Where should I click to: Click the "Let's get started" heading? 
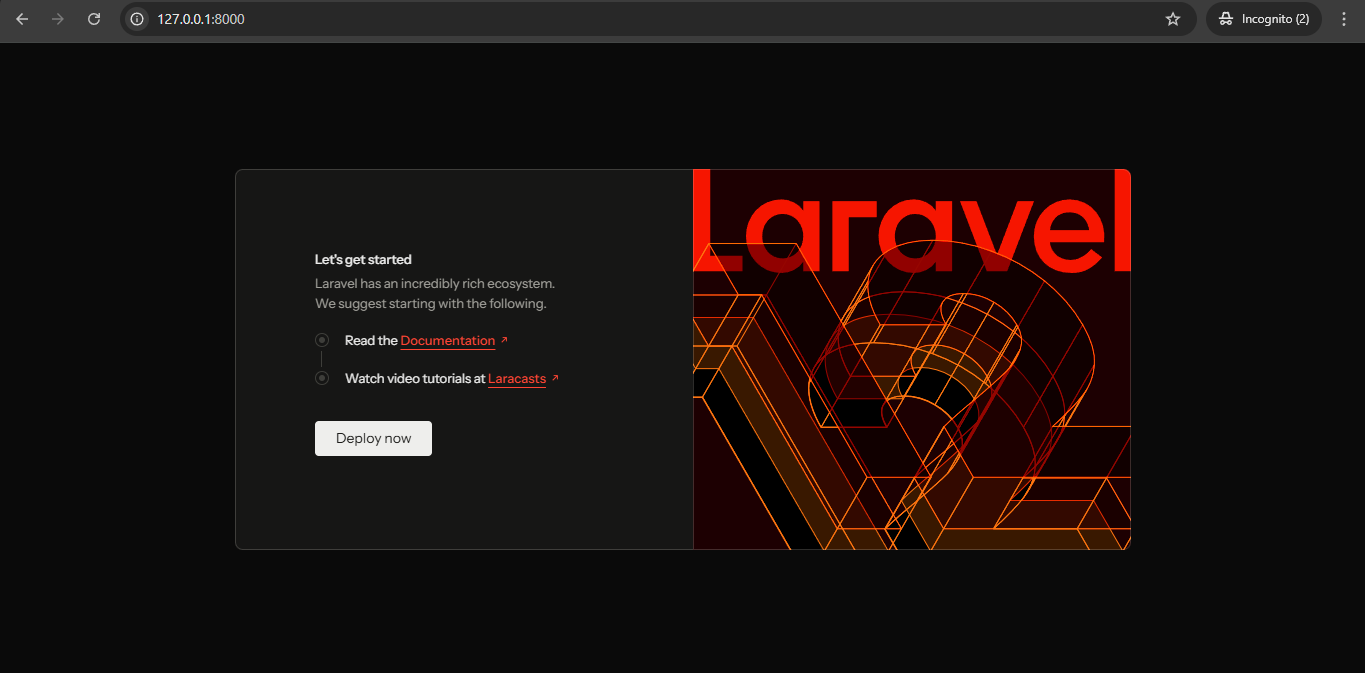click(363, 260)
